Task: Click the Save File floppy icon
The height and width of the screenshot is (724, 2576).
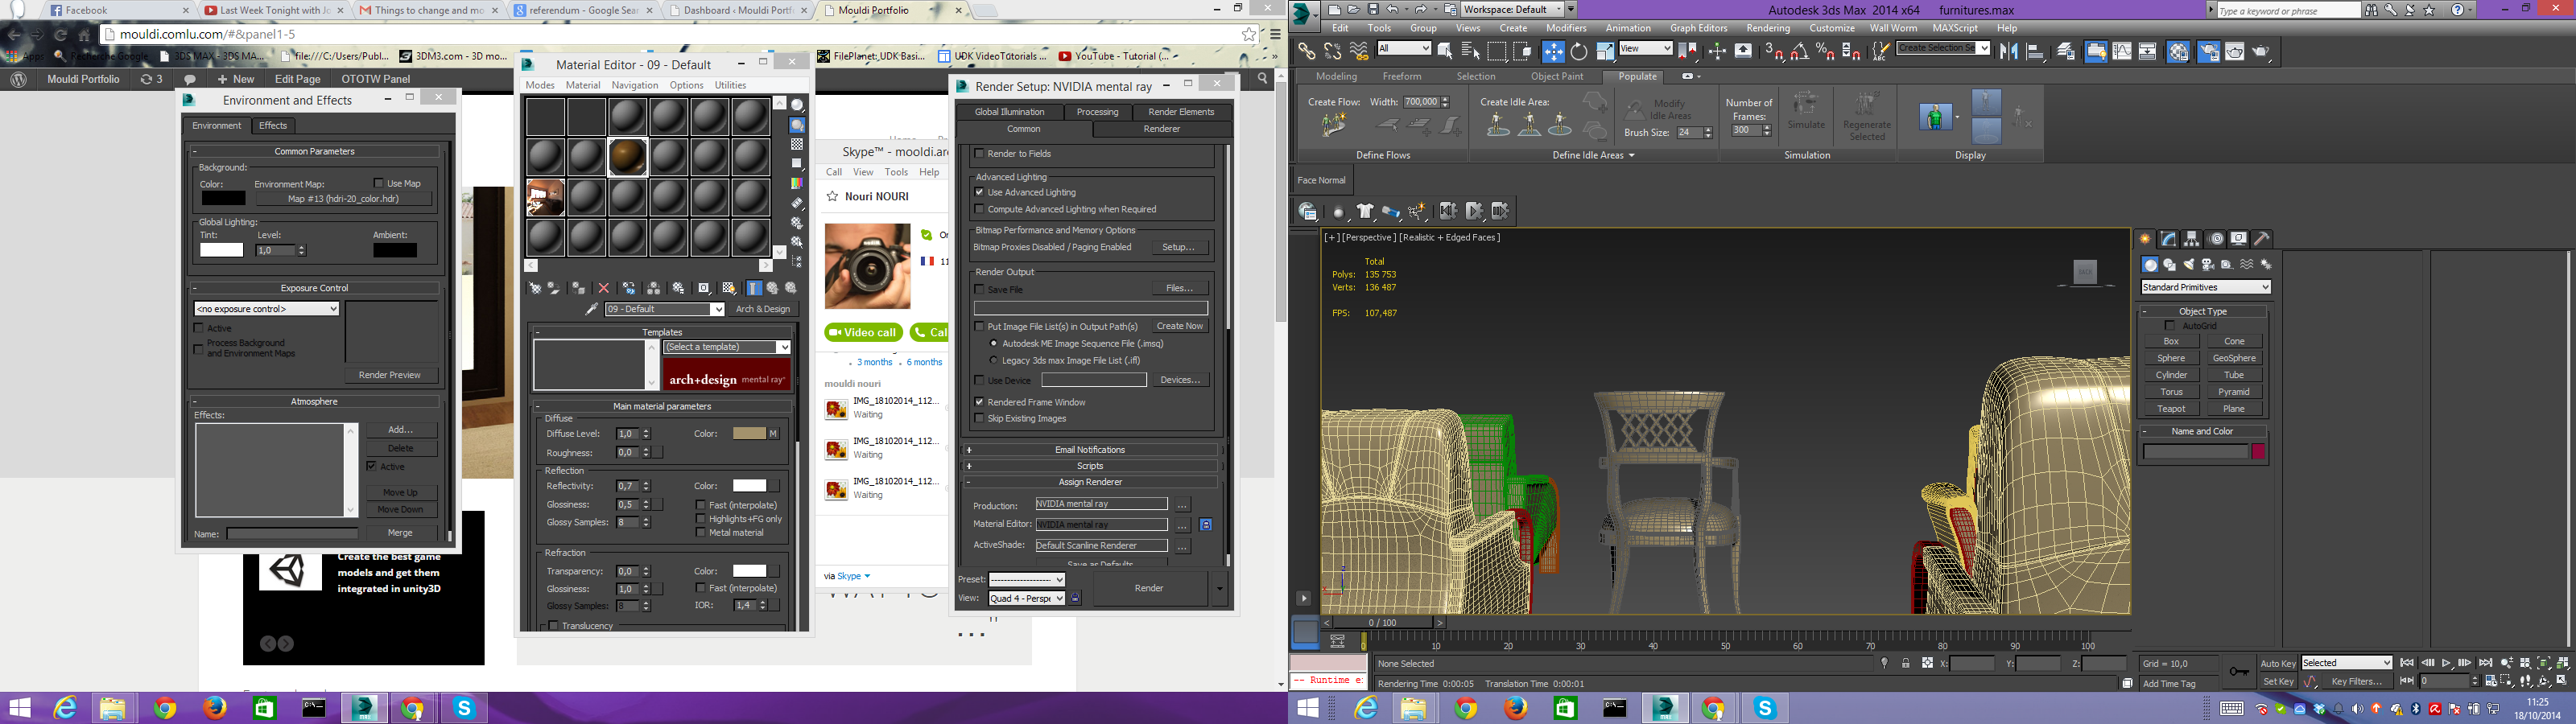Action: pos(1373,9)
